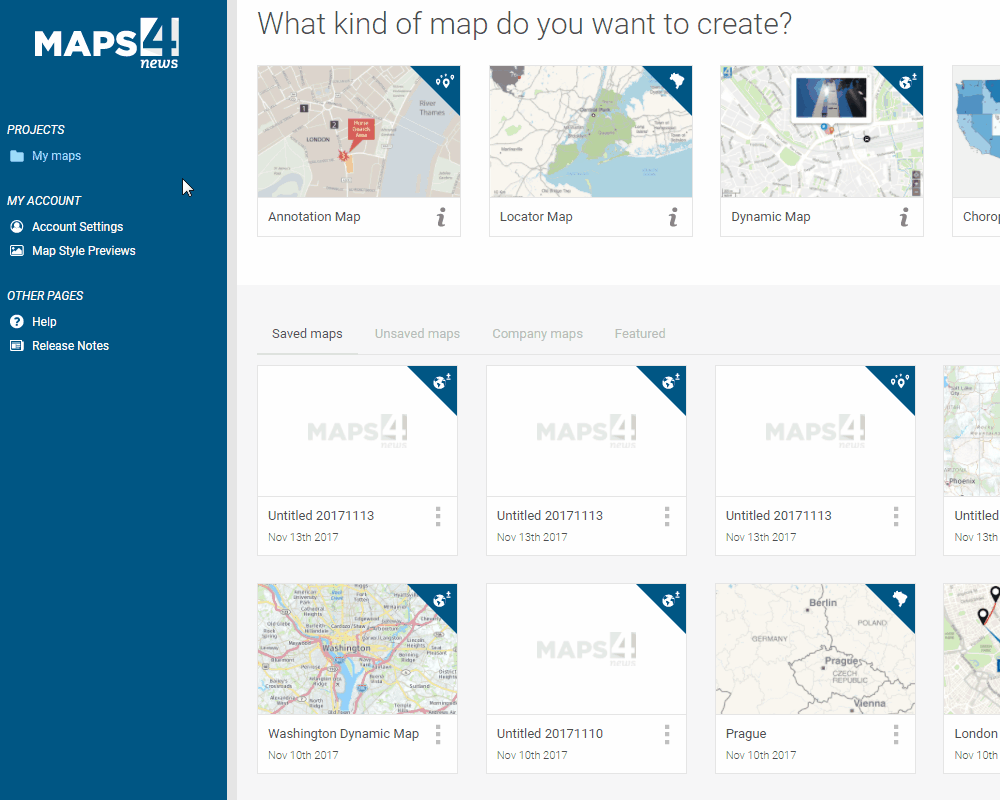Click the Release Notes icon
Image resolution: width=1000 pixels, height=800 pixels.
pyautogui.click(x=17, y=346)
